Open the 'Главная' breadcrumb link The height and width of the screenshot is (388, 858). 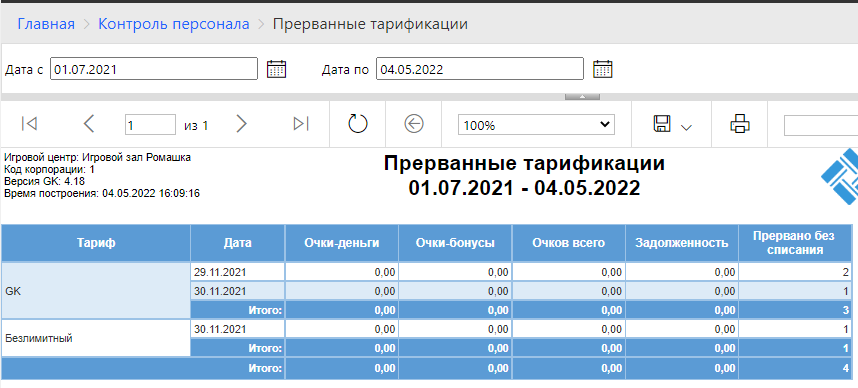[x=46, y=24]
